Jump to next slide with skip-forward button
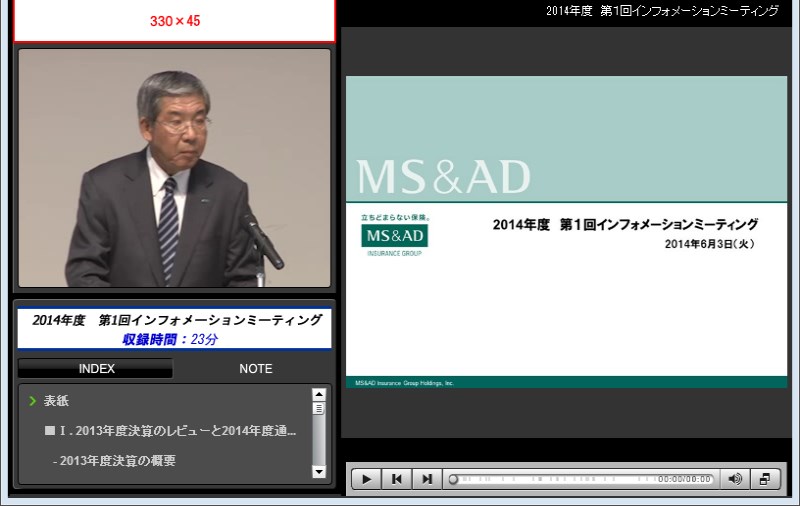This screenshot has width=800, height=506. [x=427, y=479]
